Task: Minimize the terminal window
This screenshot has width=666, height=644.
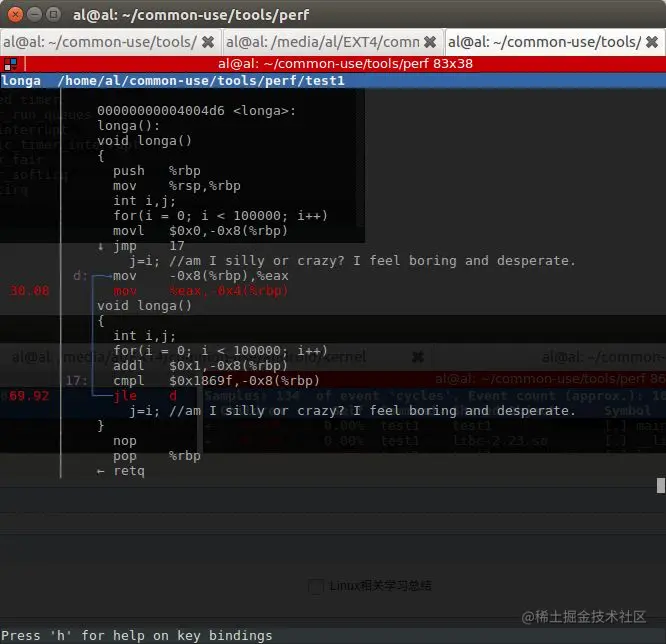Action: point(34,15)
